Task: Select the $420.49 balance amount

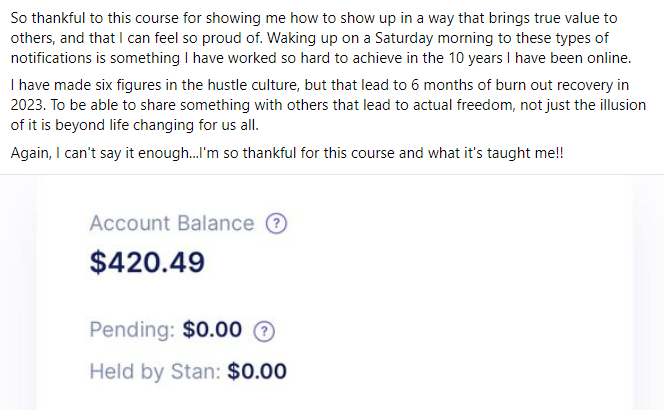Action: 147,262
